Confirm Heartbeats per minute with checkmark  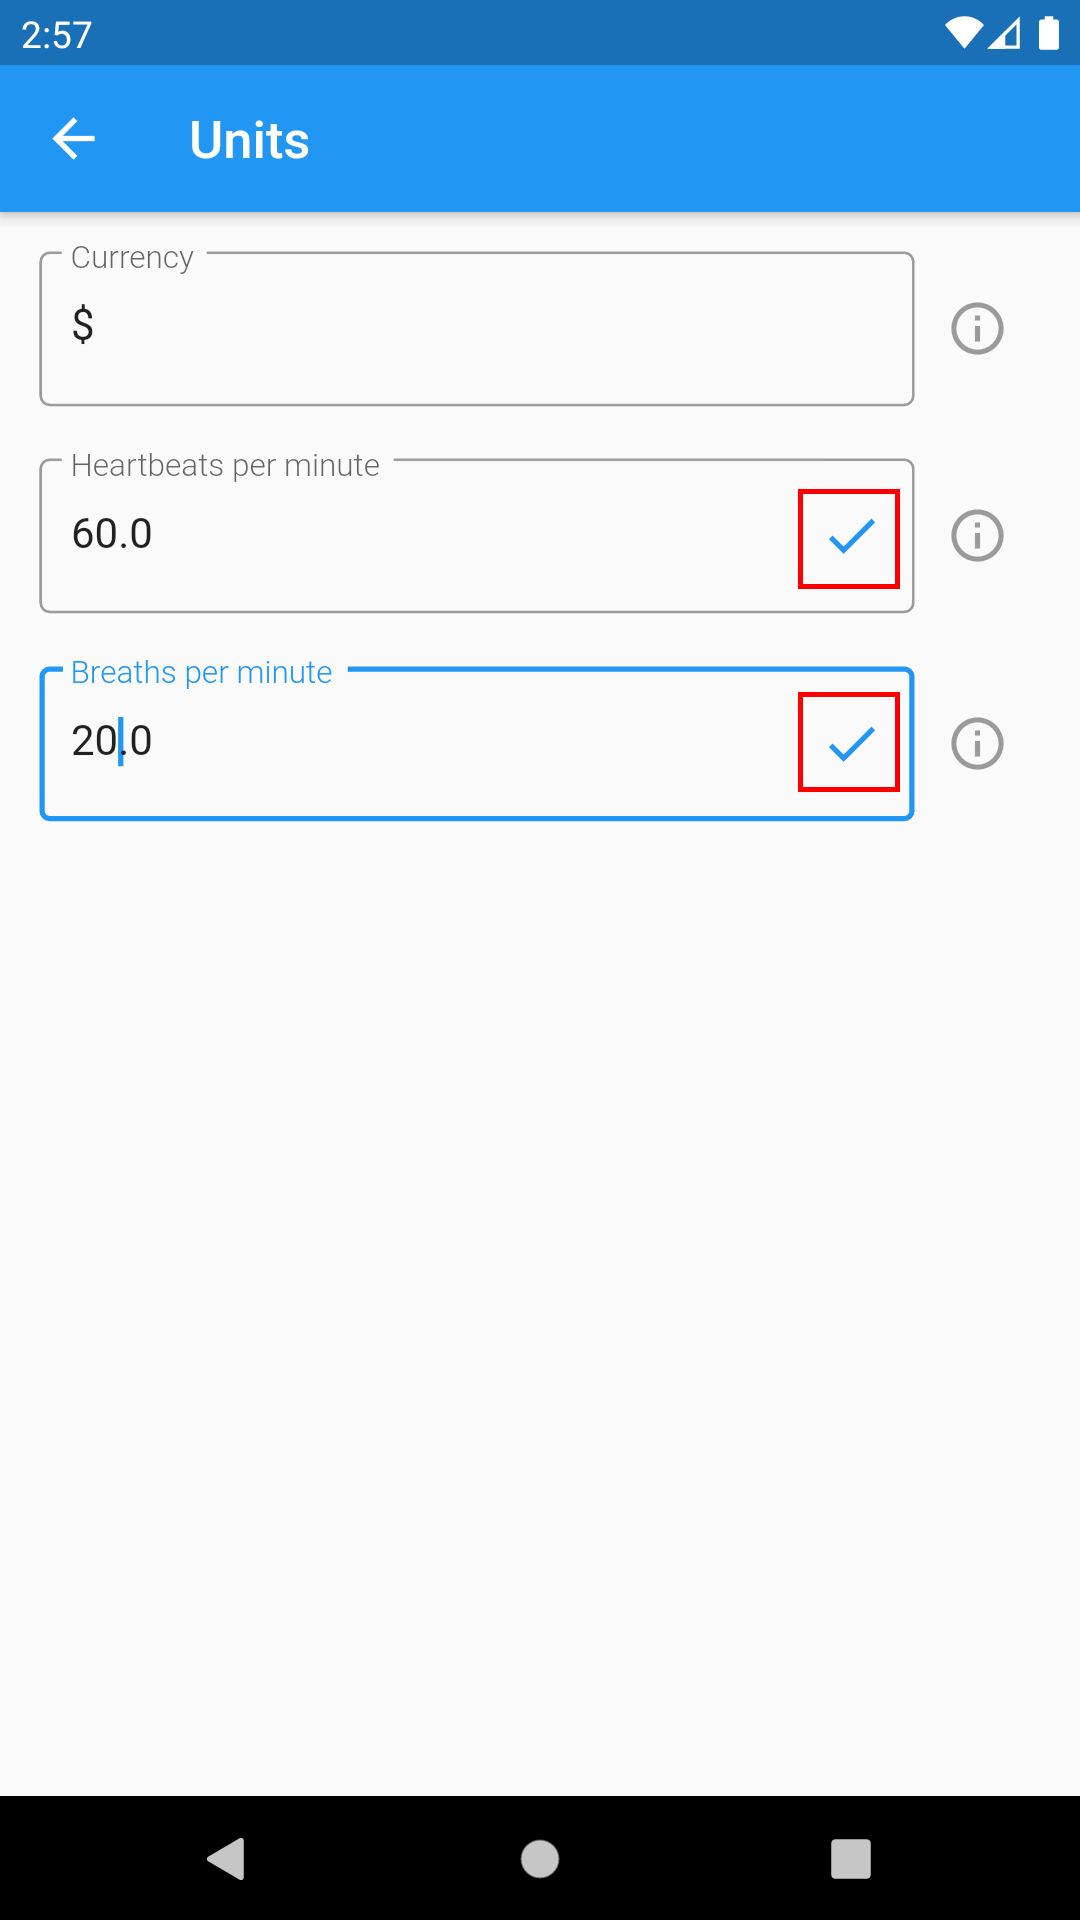coord(850,538)
